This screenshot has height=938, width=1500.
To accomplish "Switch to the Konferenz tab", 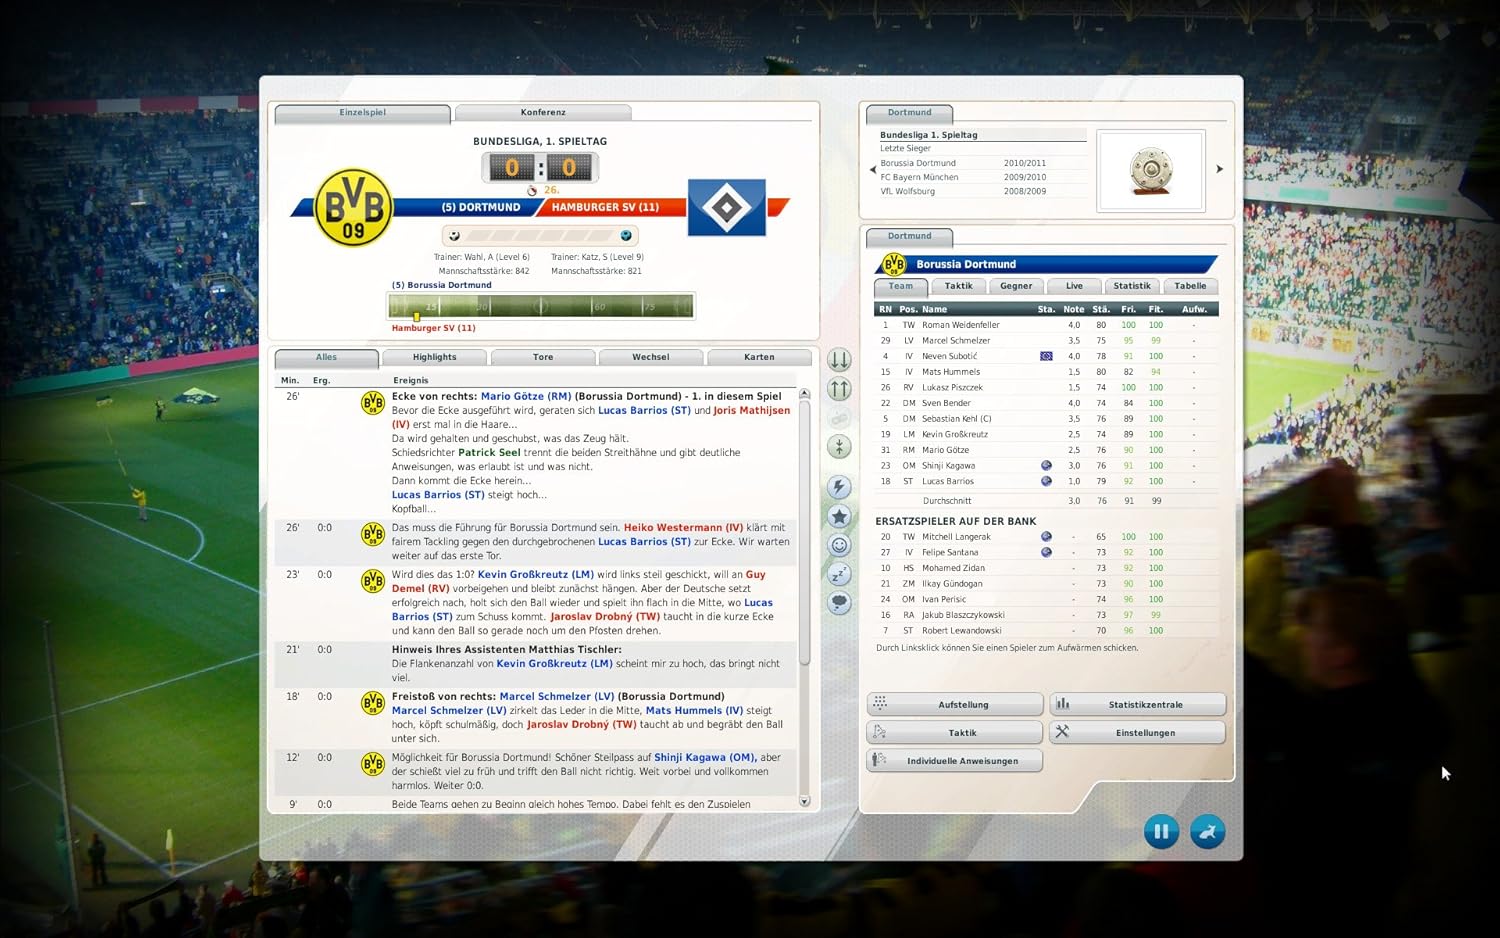I will [x=543, y=113].
